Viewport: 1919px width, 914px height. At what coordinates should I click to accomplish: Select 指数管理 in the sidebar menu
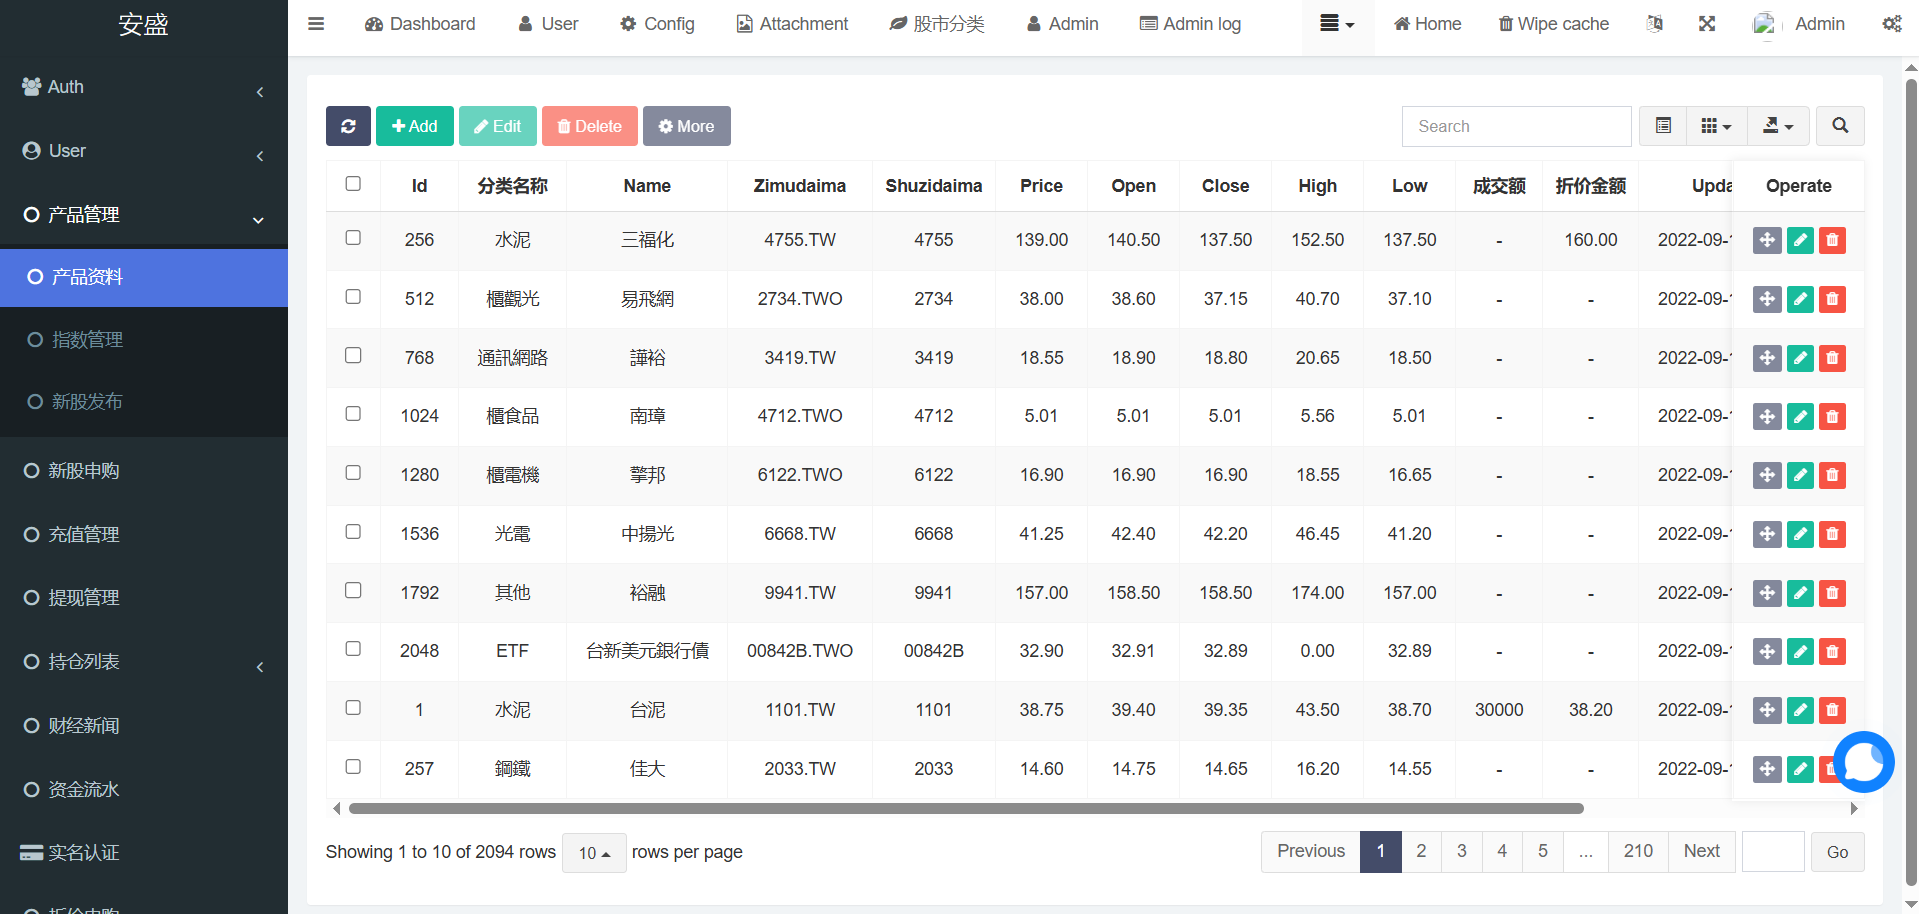pos(87,340)
